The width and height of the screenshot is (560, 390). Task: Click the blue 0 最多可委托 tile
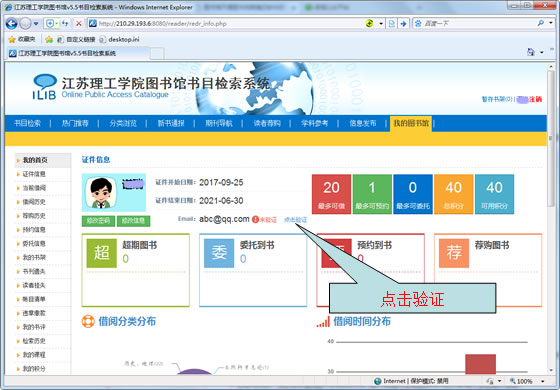pyautogui.click(x=413, y=194)
